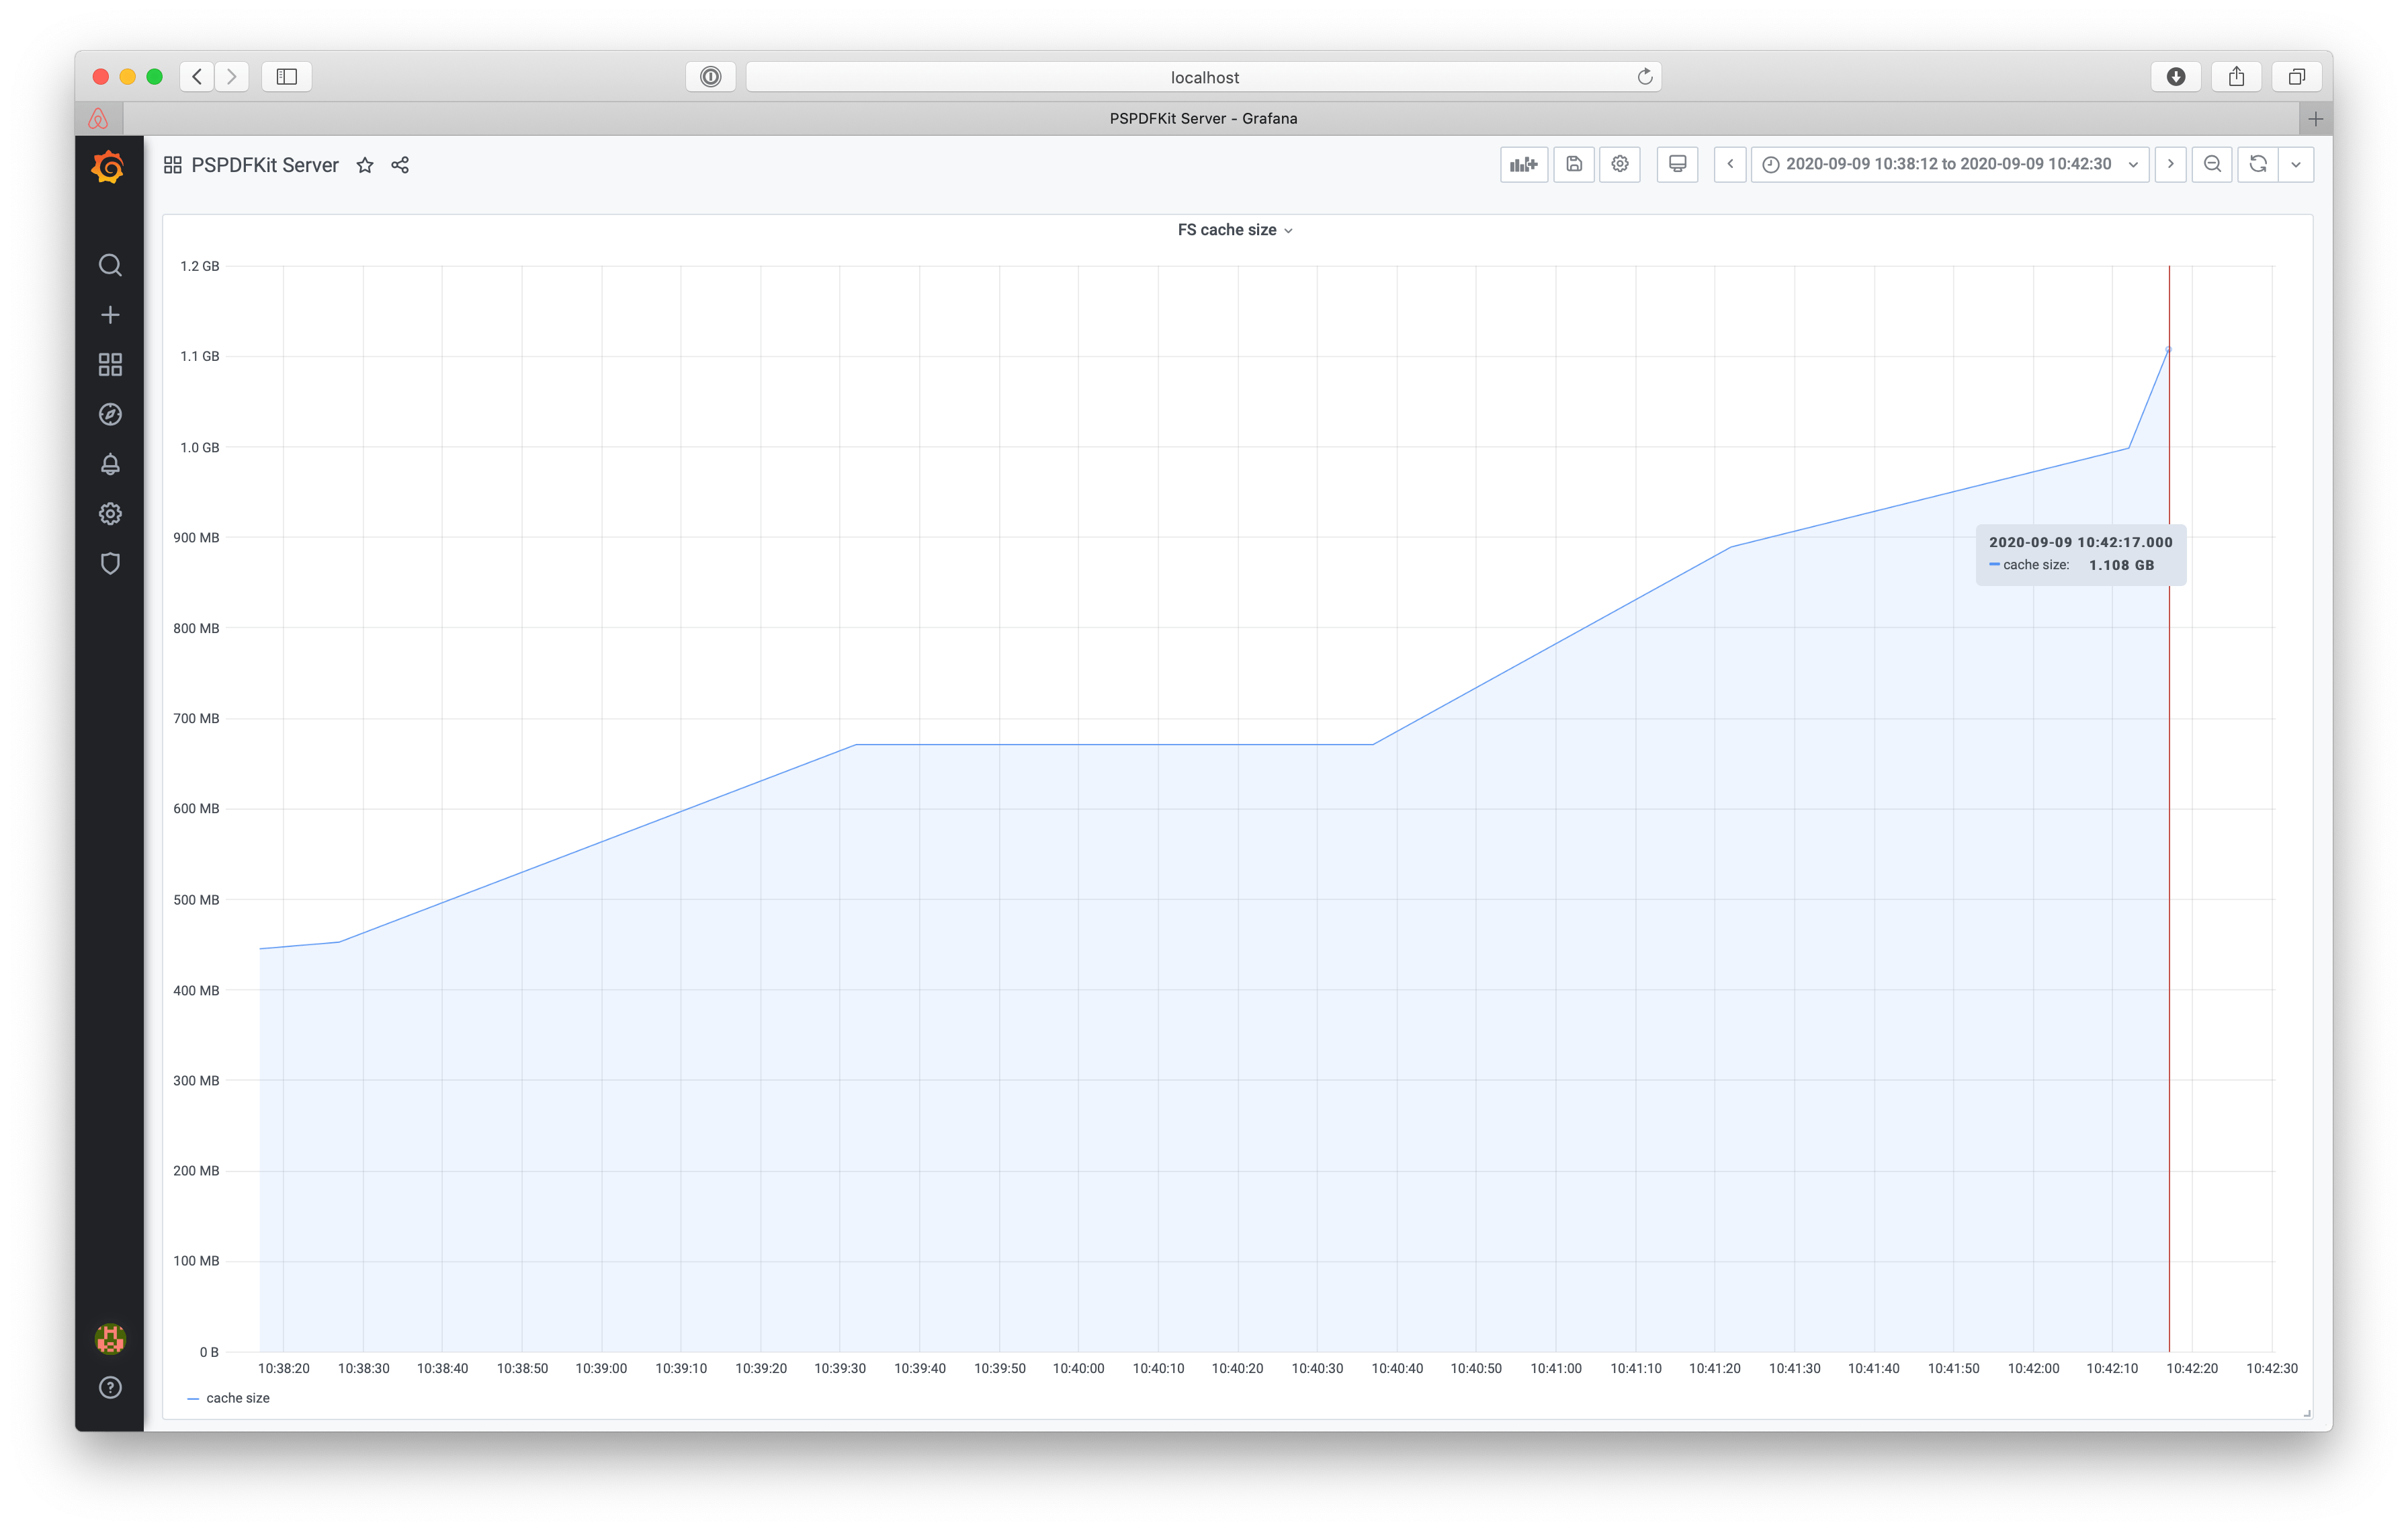Select the PSPDFKit Server browser tab
This screenshot has height=1531, width=2408.
click(x=1203, y=118)
